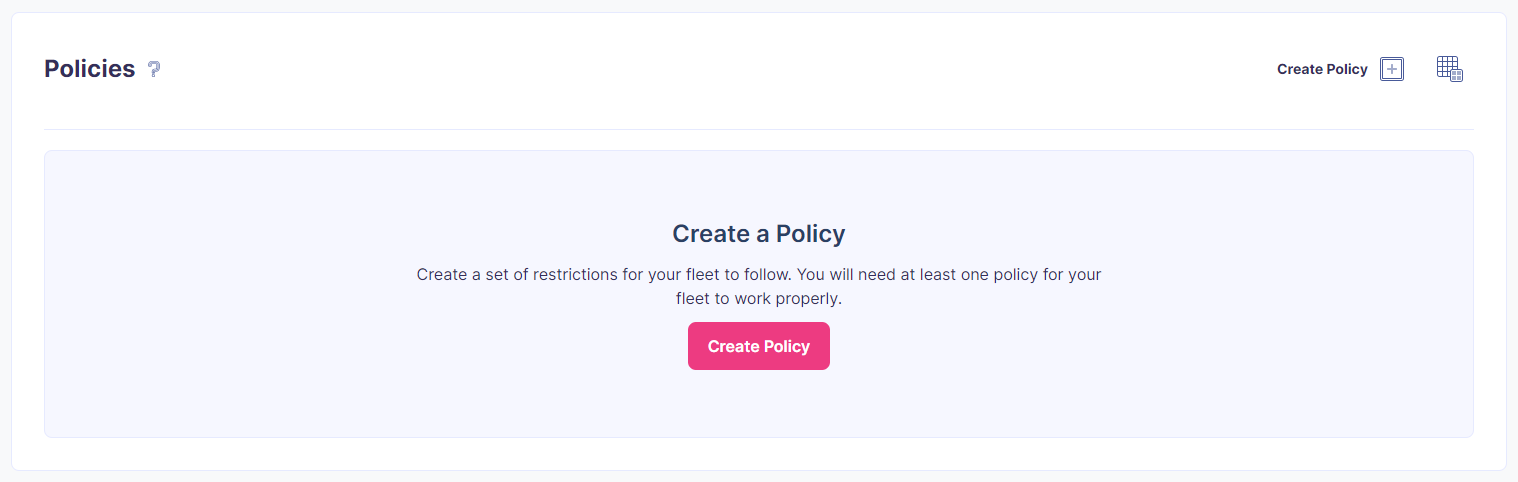The image size is (1518, 482).
Task: Select the table layout icon in the header
Action: pos(1449,69)
